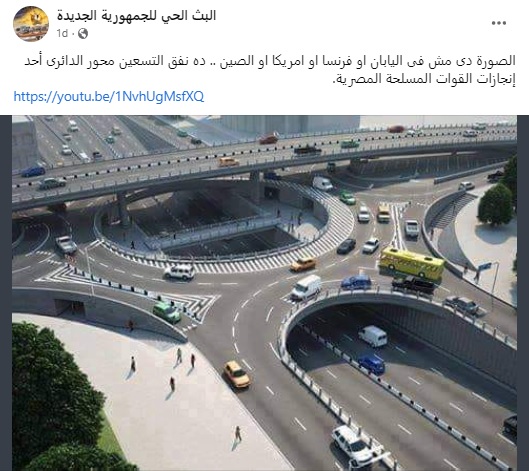Click the globe public audience icon
529x471 pixels.
point(83,33)
